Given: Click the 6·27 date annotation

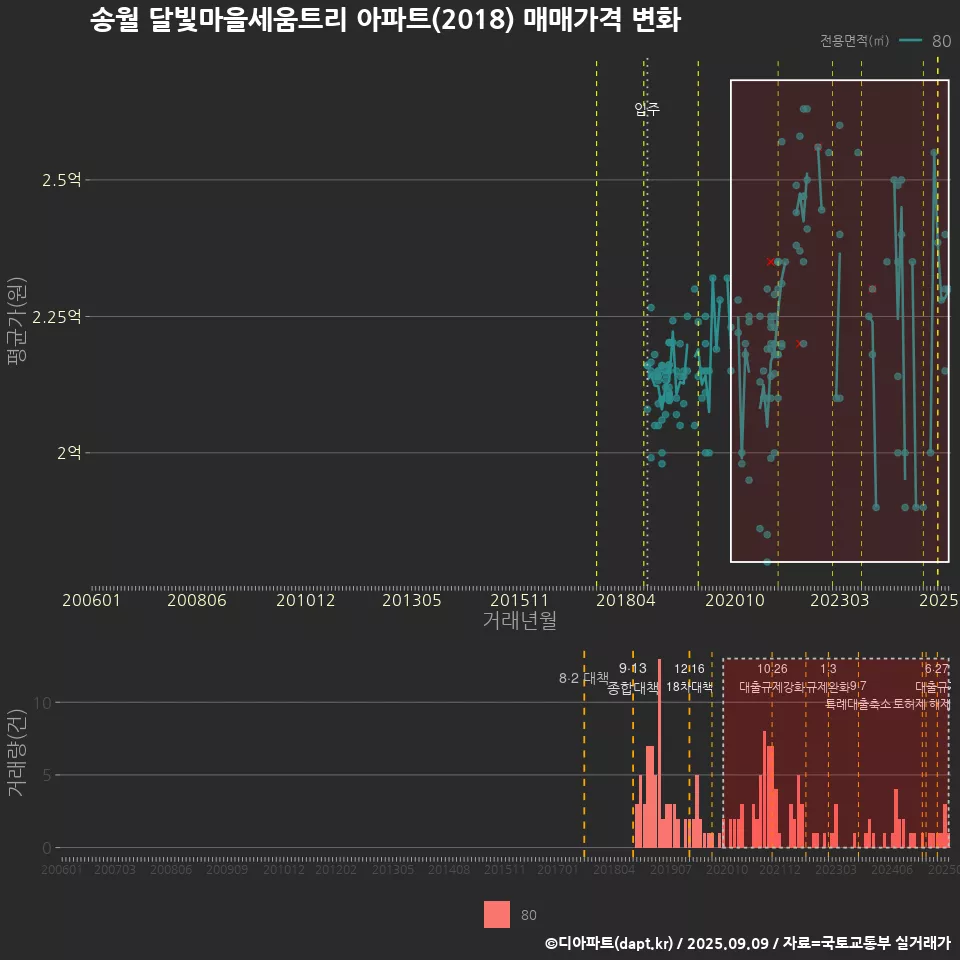Looking at the screenshot, I should tap(936, 669).
